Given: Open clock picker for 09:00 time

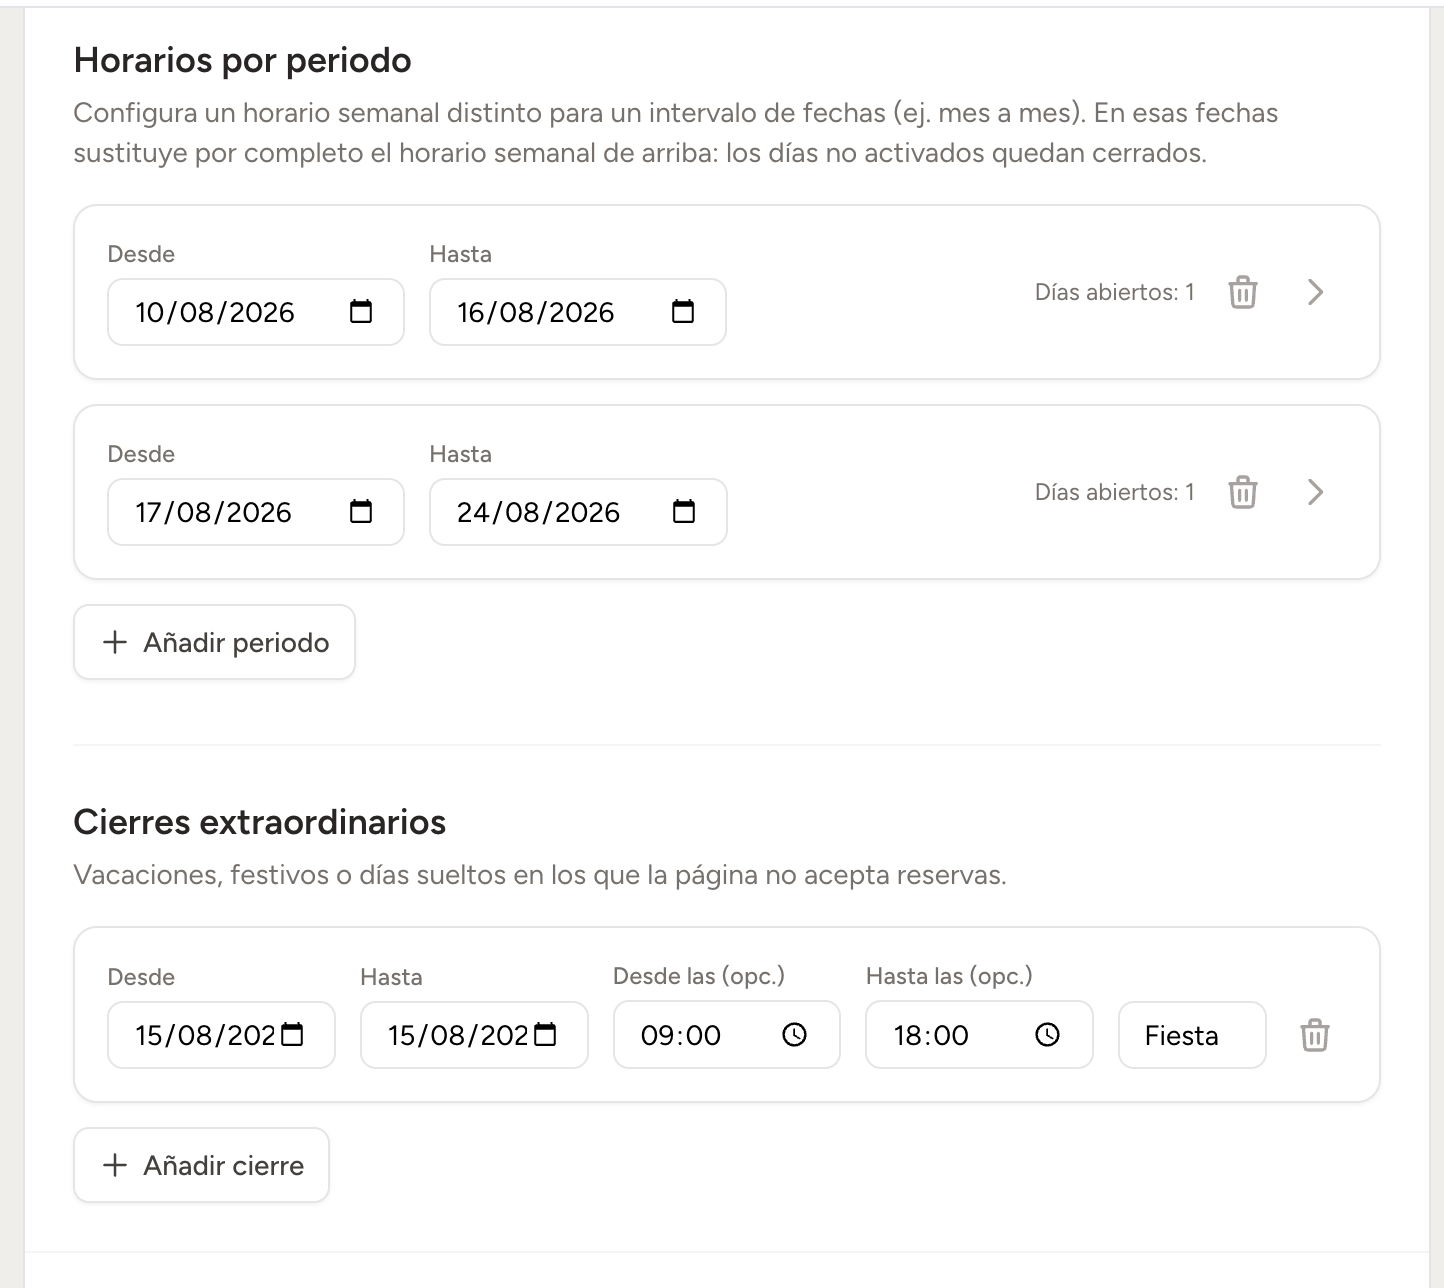Looking at the screenshot, I should pos(794,1035).
